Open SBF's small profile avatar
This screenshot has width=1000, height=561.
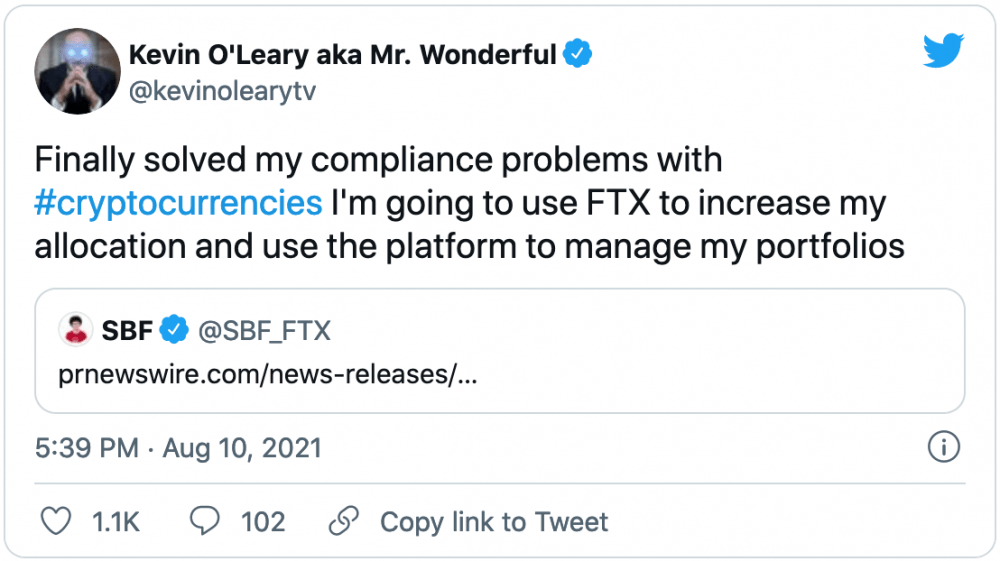tap(76, 330)
